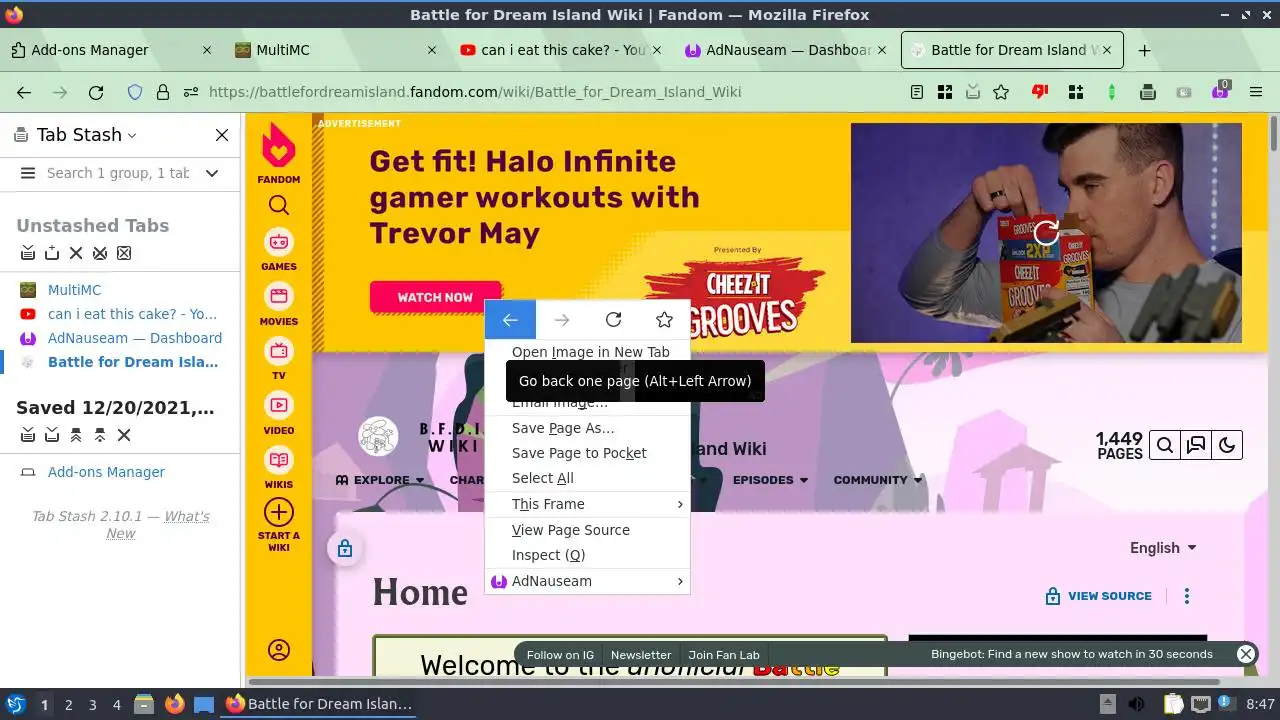Dismiss the Bingebot notification with X
1280x720 pixels.
click(x=1245, y=654)
